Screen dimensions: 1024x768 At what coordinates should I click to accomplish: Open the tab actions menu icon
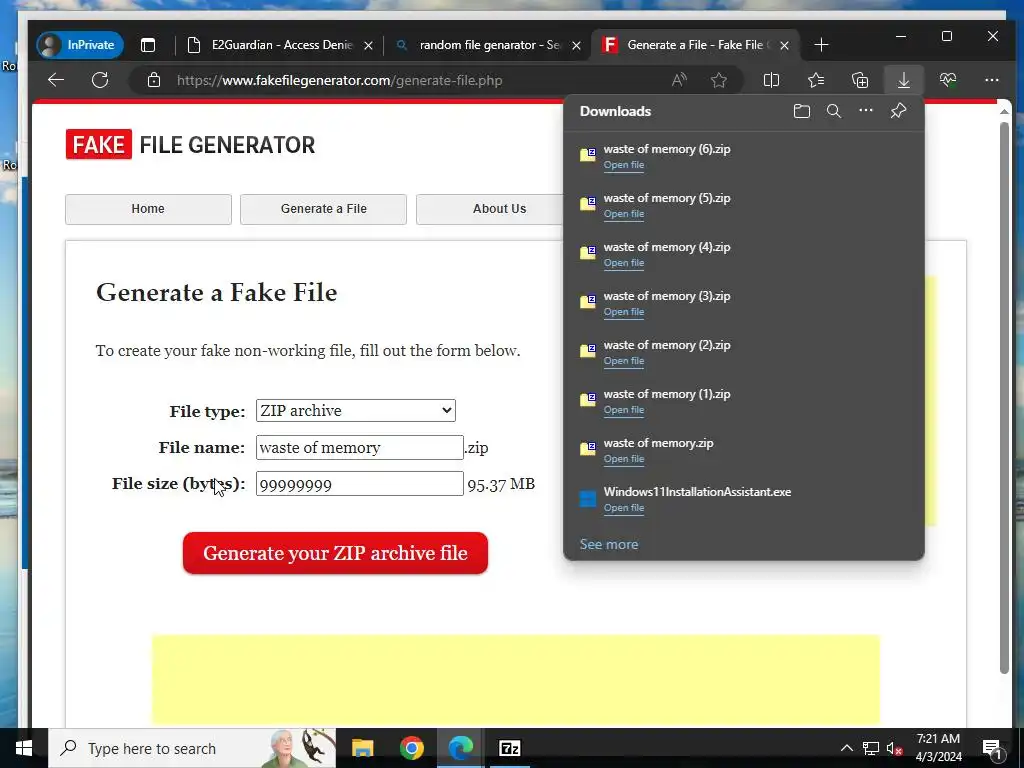[148, 45]
